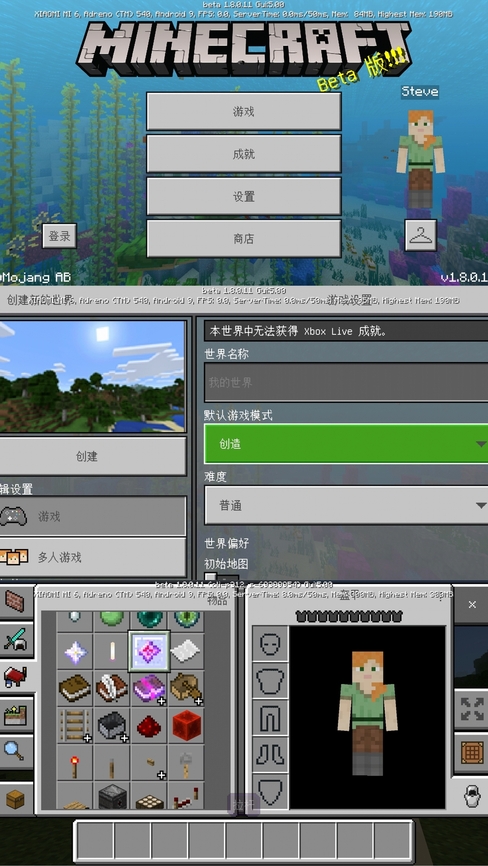488x866 pixels.
Task: Switch to the armor stand view icon
Action: 472,797
